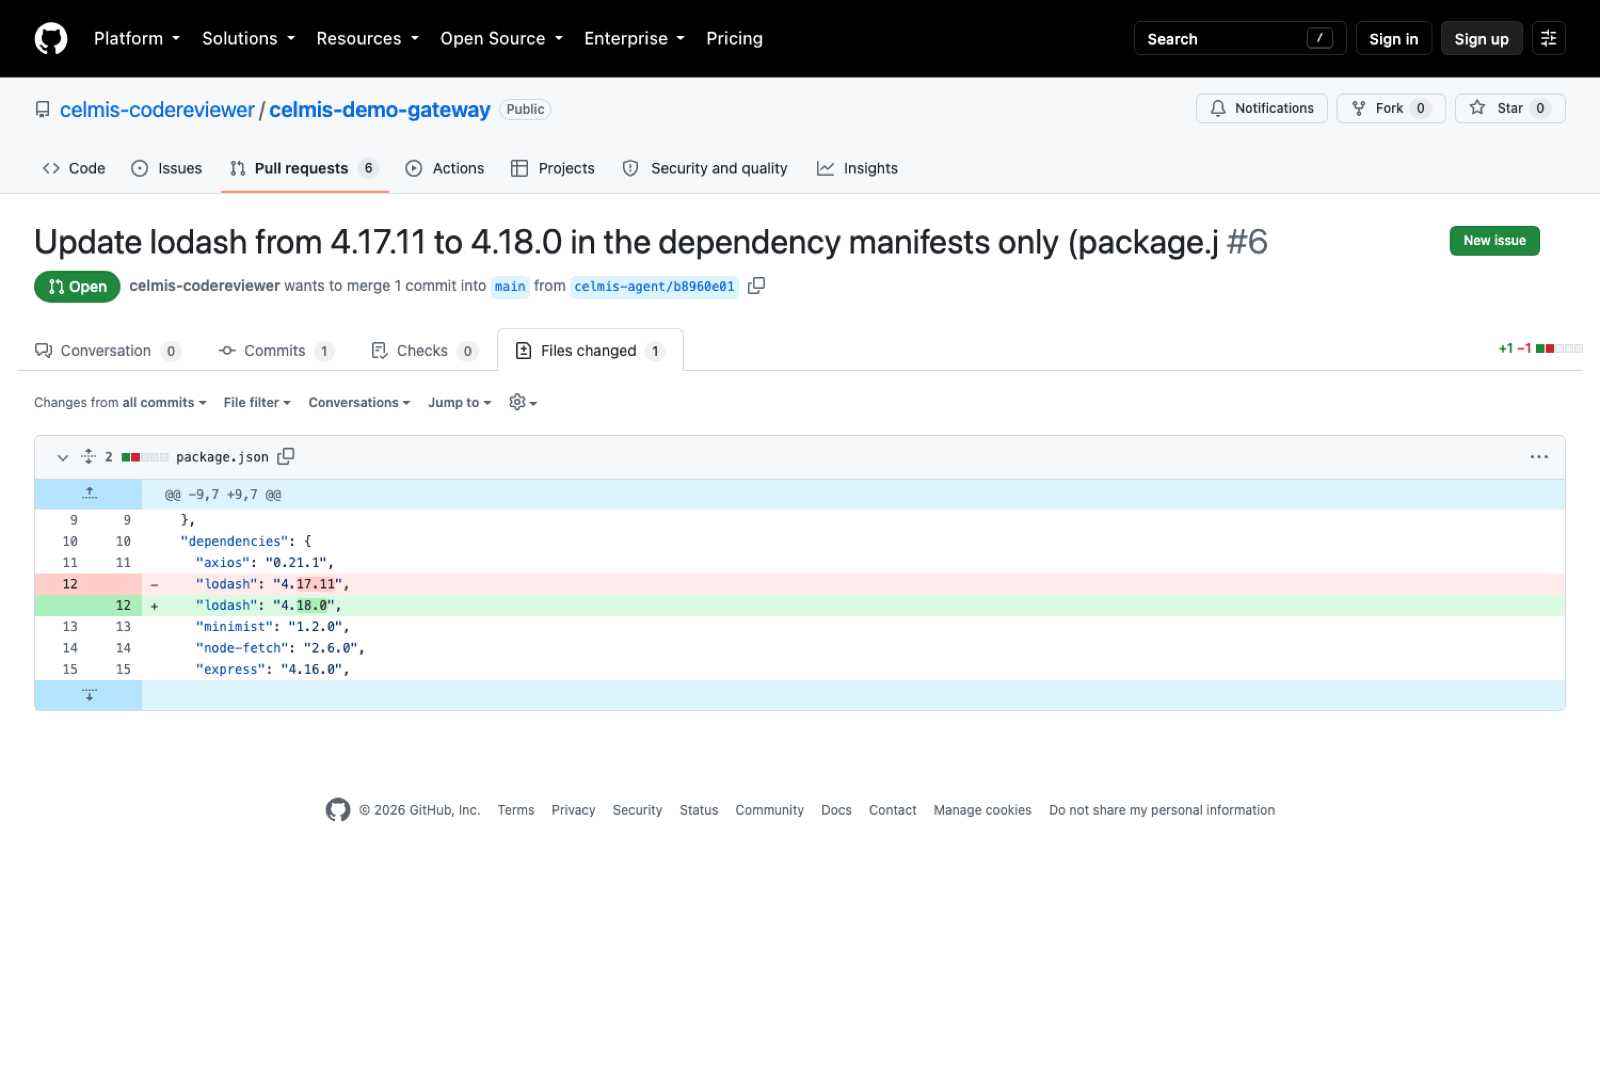Open Status footer link

pos(699,810)
